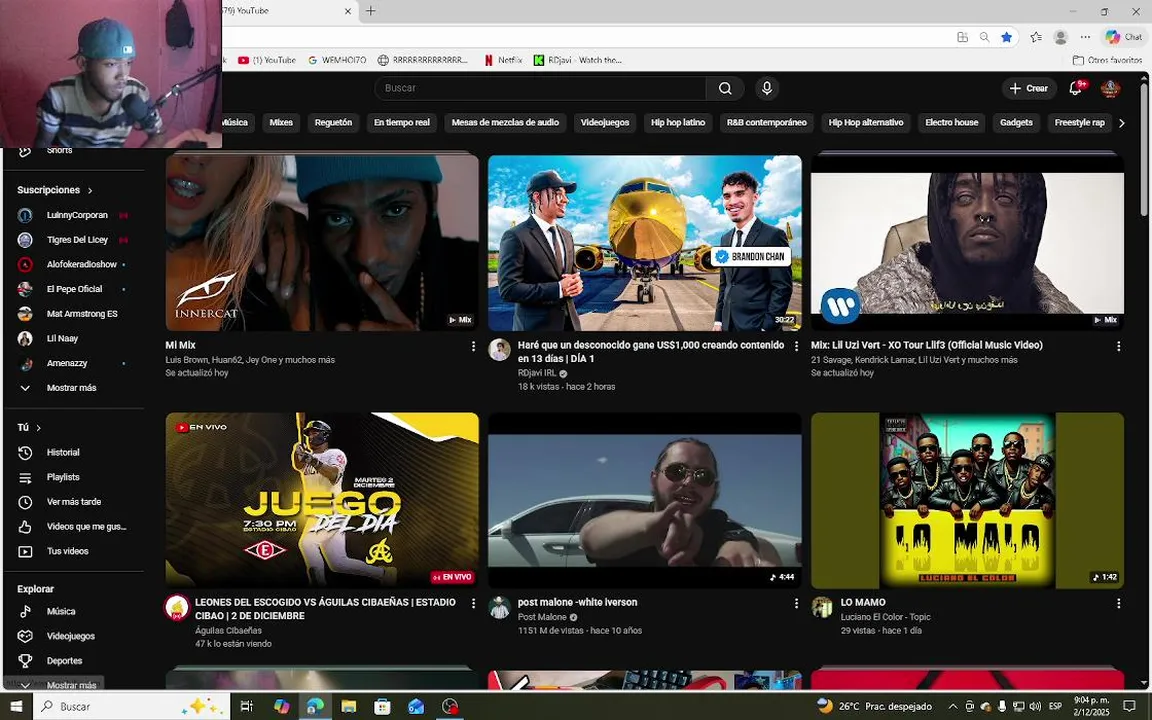
Task: Open options menu for Lil Uzi Vert mix
Action: point(1119,346)
